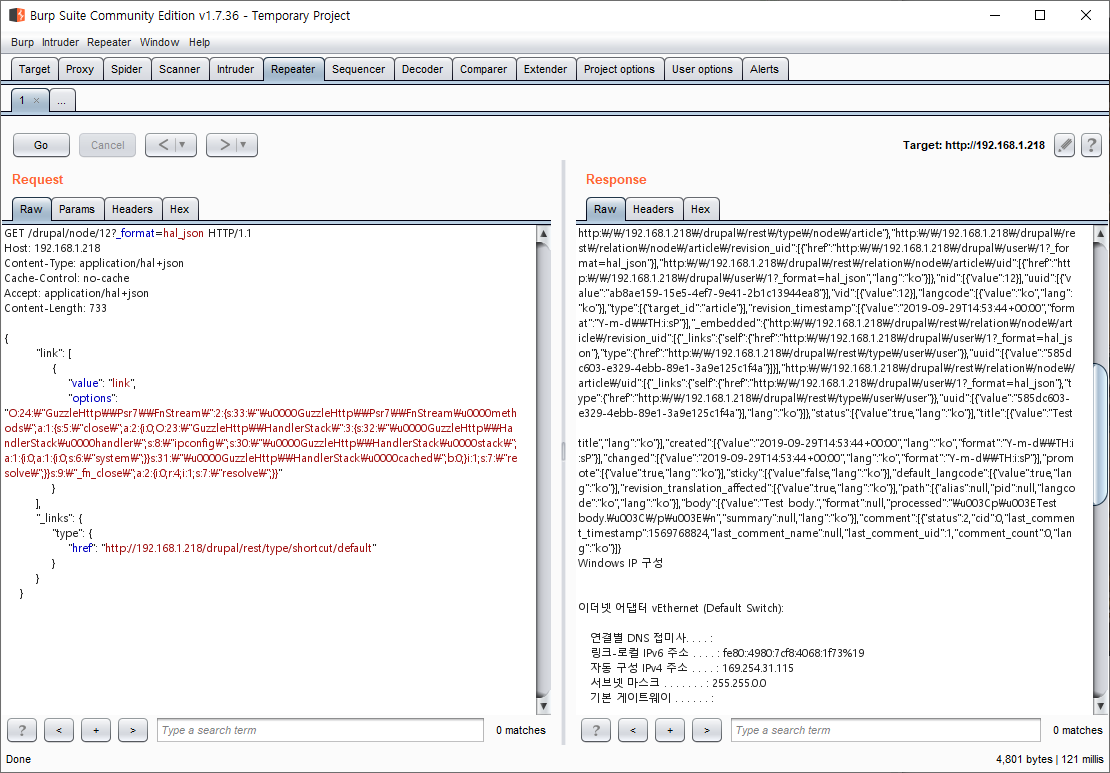Open the Repeater menu
The height and width of the screenshot is (773, 1110).
tap(109, 42)
